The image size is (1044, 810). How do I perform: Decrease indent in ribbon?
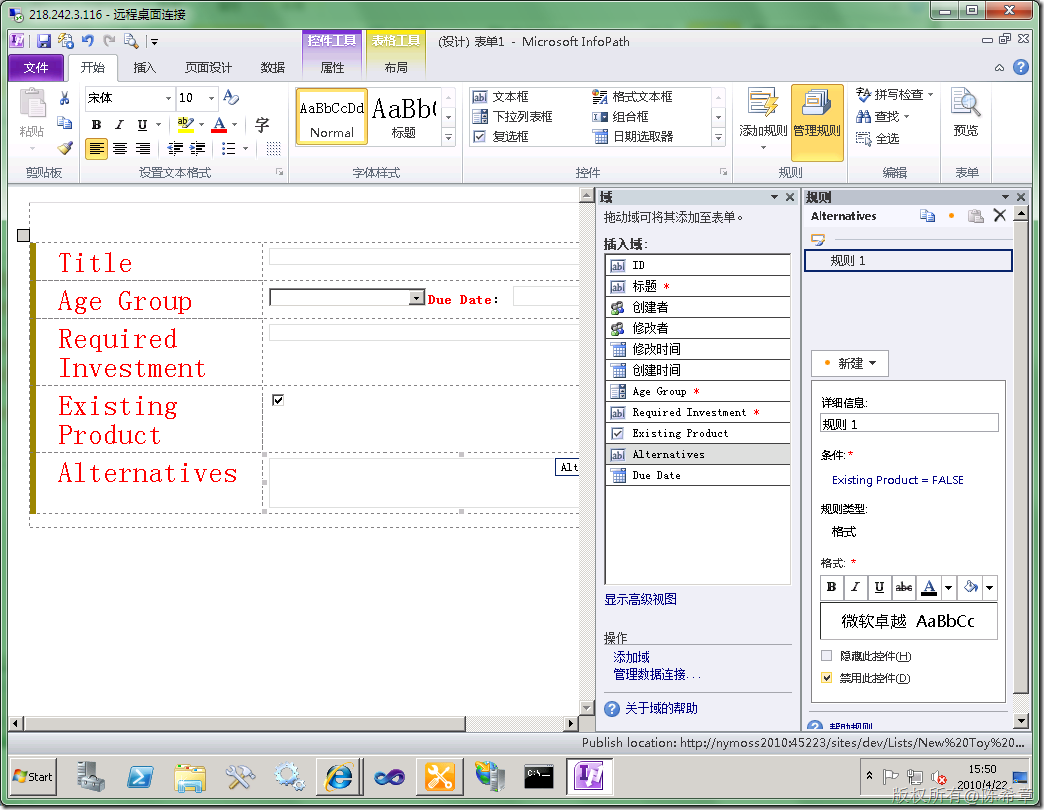175,148
